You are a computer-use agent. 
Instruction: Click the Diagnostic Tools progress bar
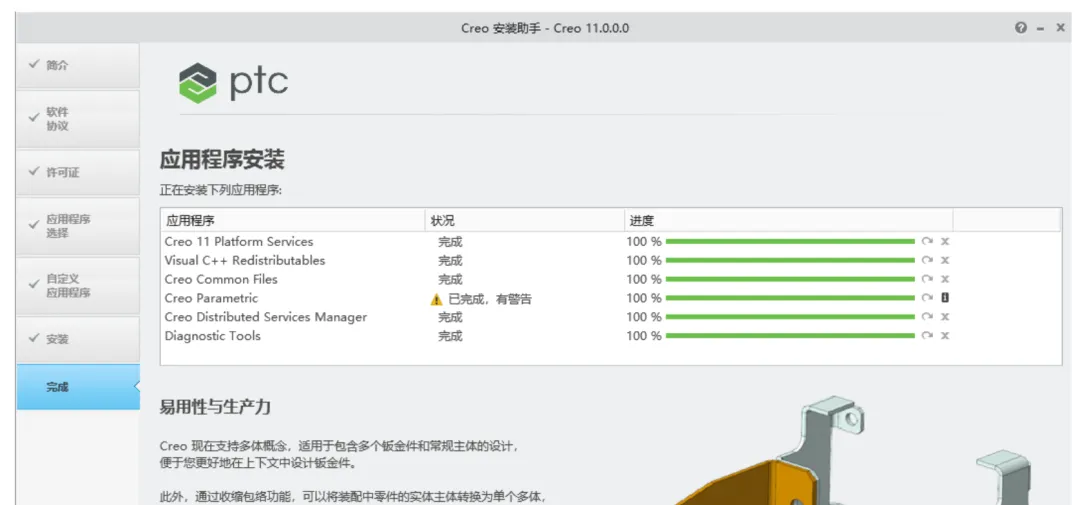790,336
